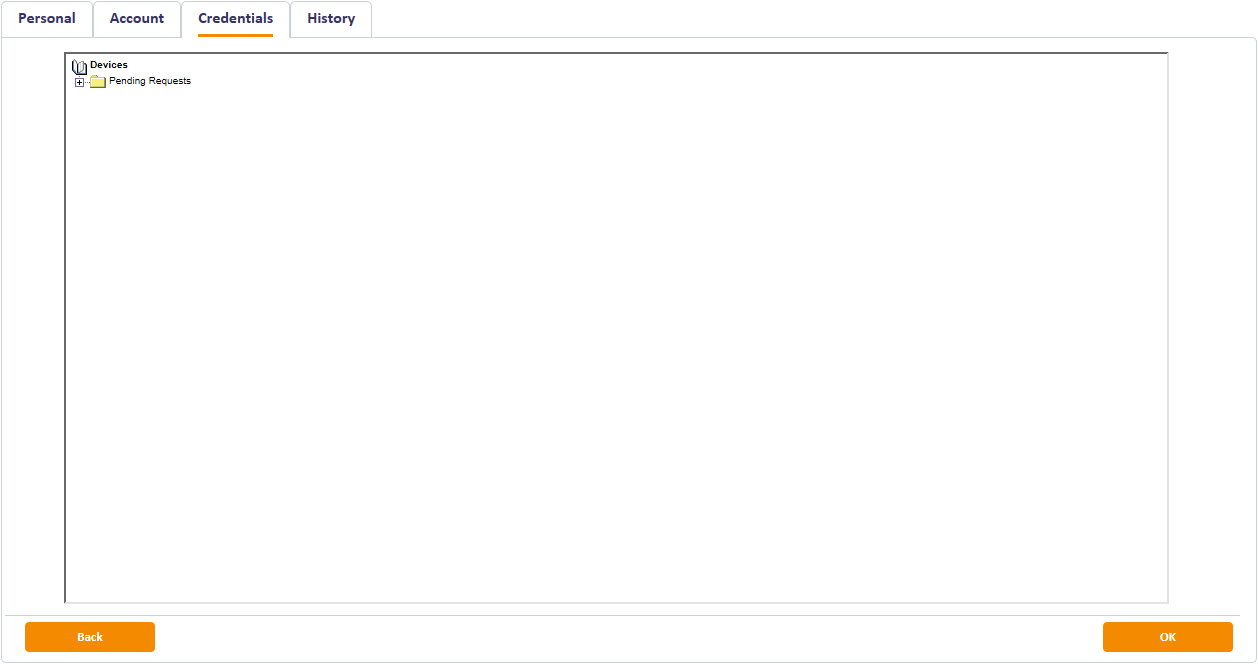The image size is (1258, 664).
Task: View Personal details tab
Action: [47, 19]
